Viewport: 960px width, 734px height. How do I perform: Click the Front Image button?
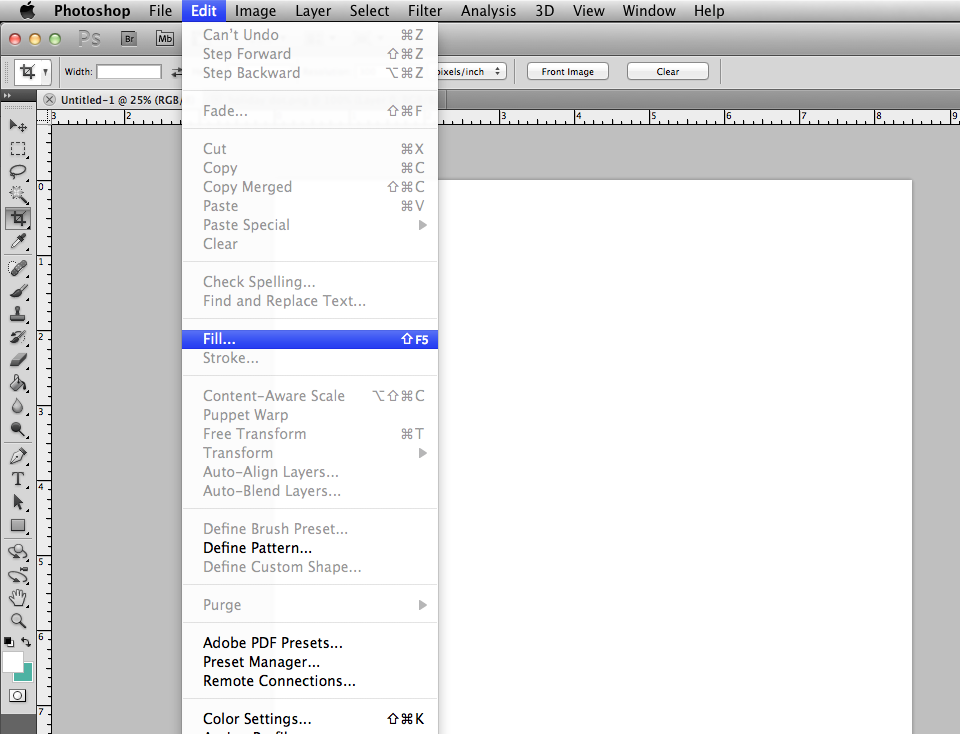click(x=568, y=72)
